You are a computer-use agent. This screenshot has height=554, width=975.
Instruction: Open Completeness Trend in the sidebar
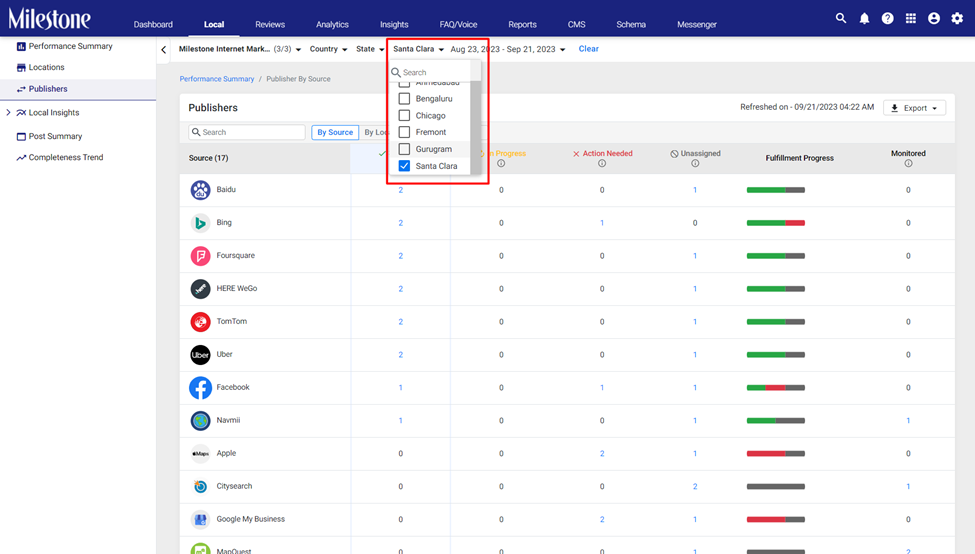pos(65,157)
